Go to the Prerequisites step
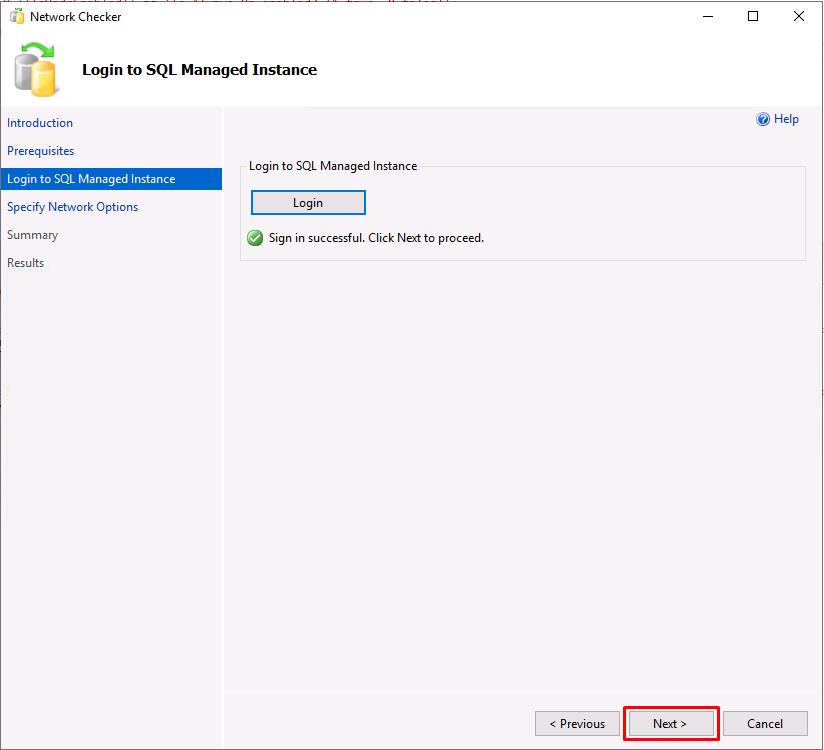 tap(40, 151)
